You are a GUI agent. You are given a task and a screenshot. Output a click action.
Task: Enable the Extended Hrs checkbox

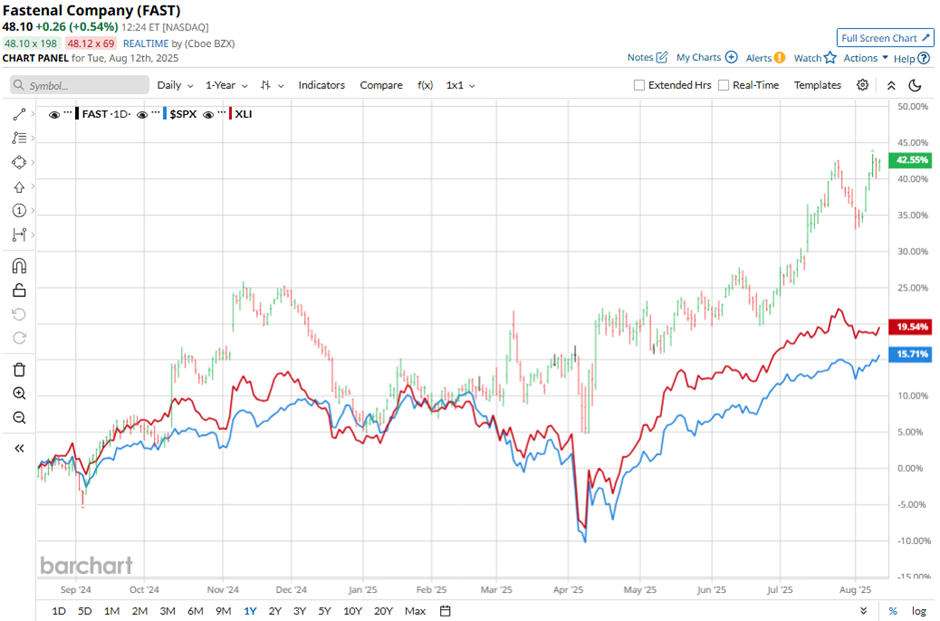(639, 85)
